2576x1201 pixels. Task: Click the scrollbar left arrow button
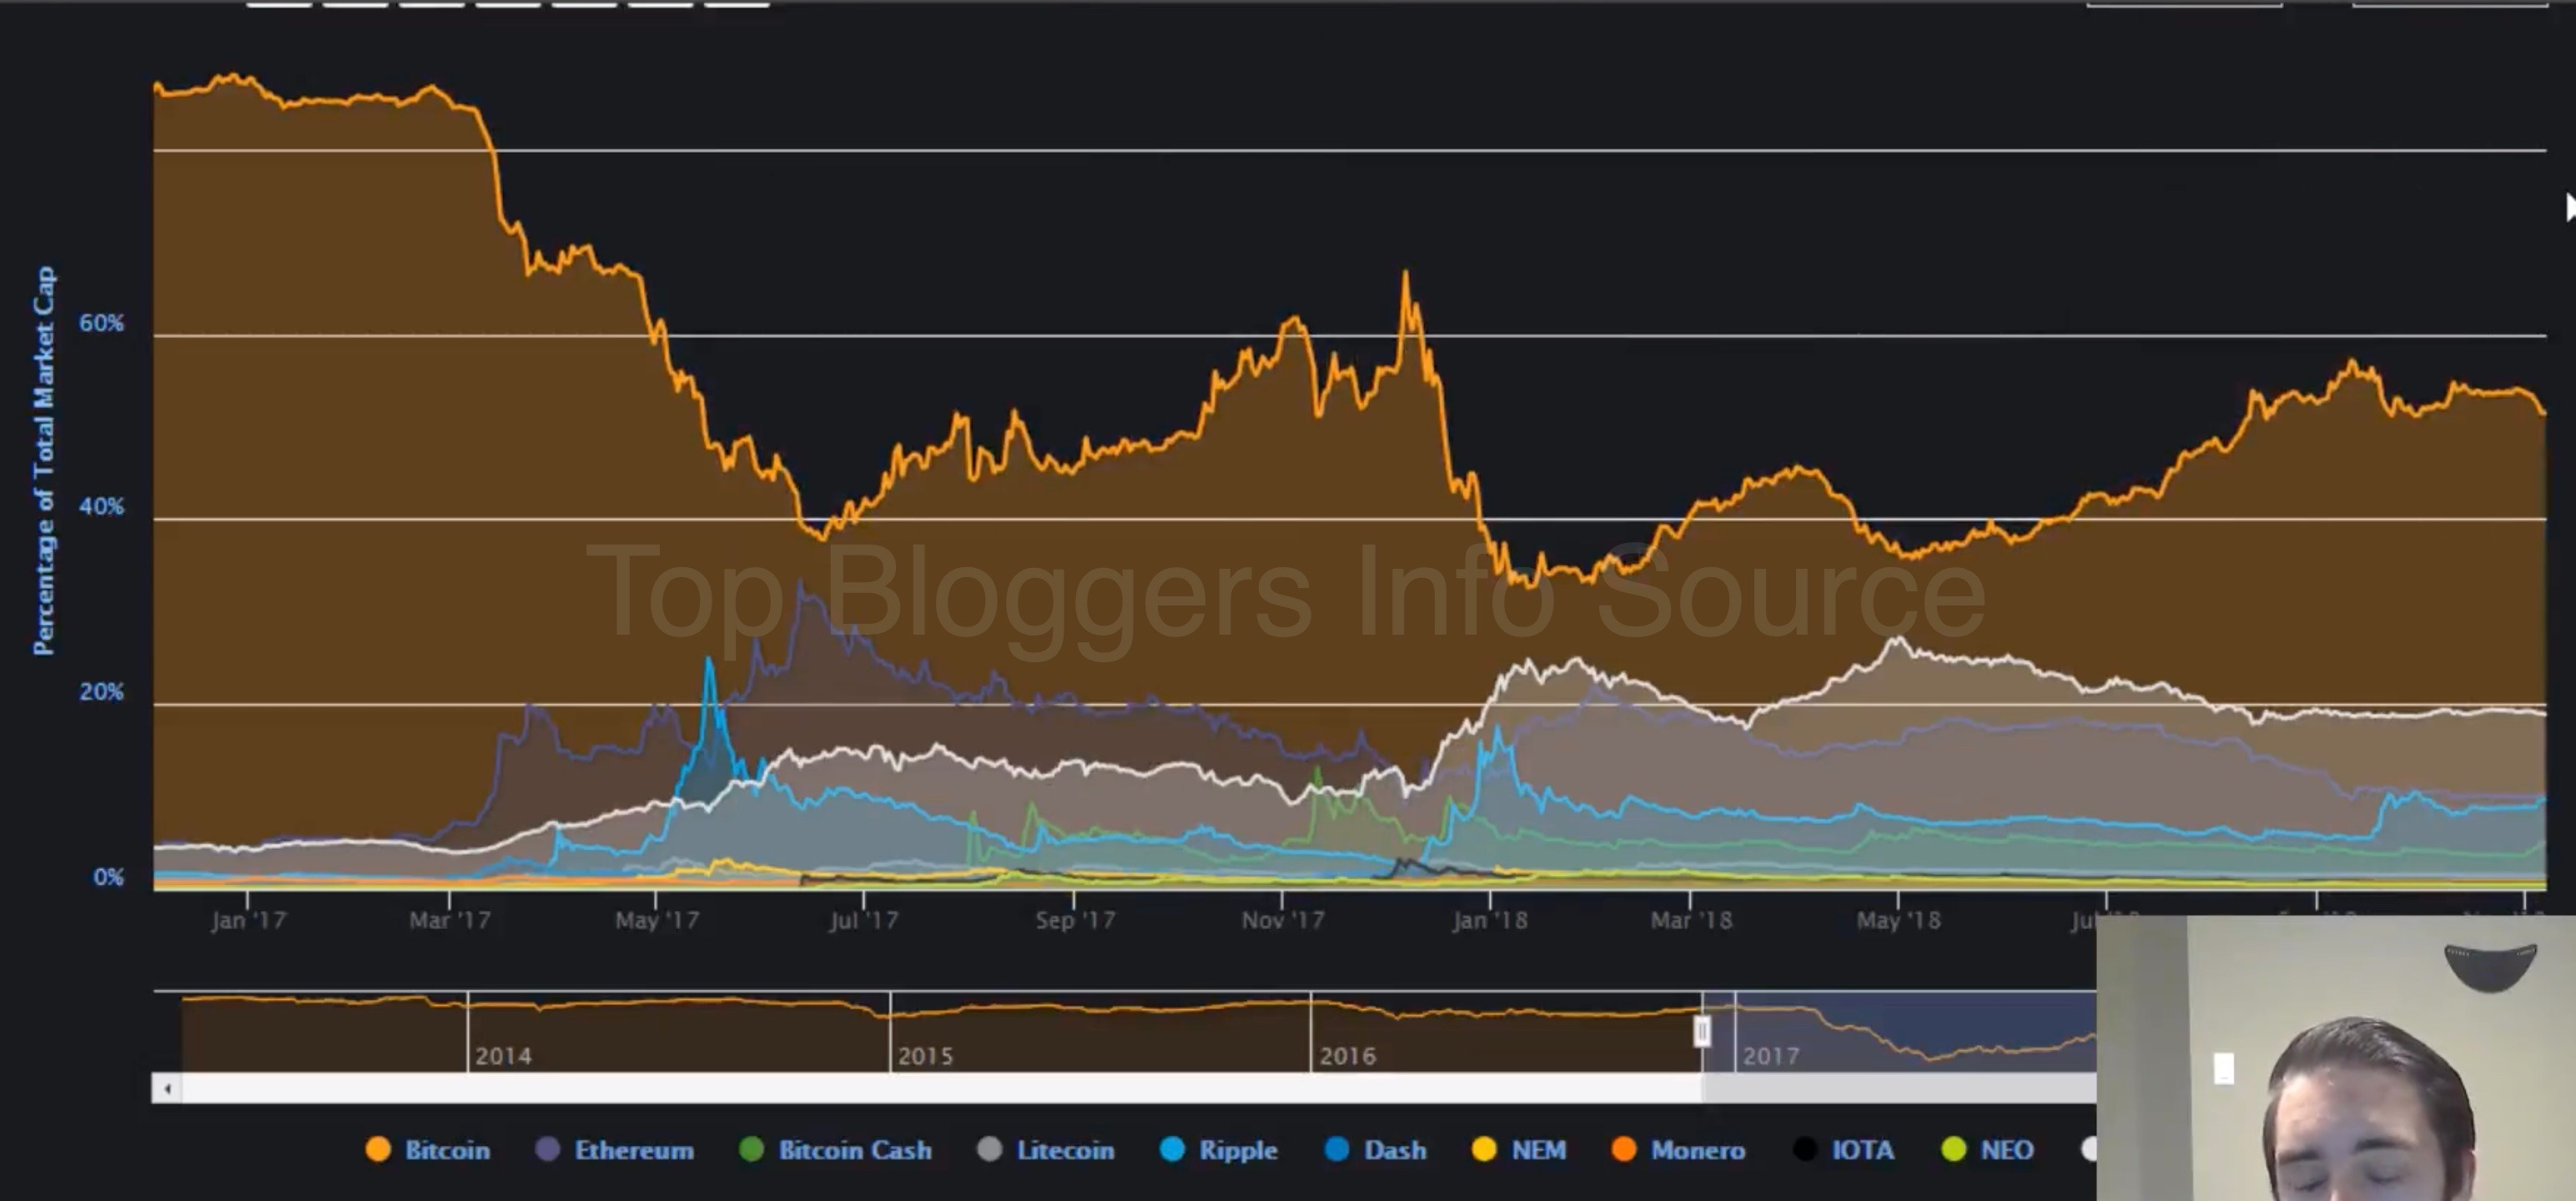tap(167, 1088)
